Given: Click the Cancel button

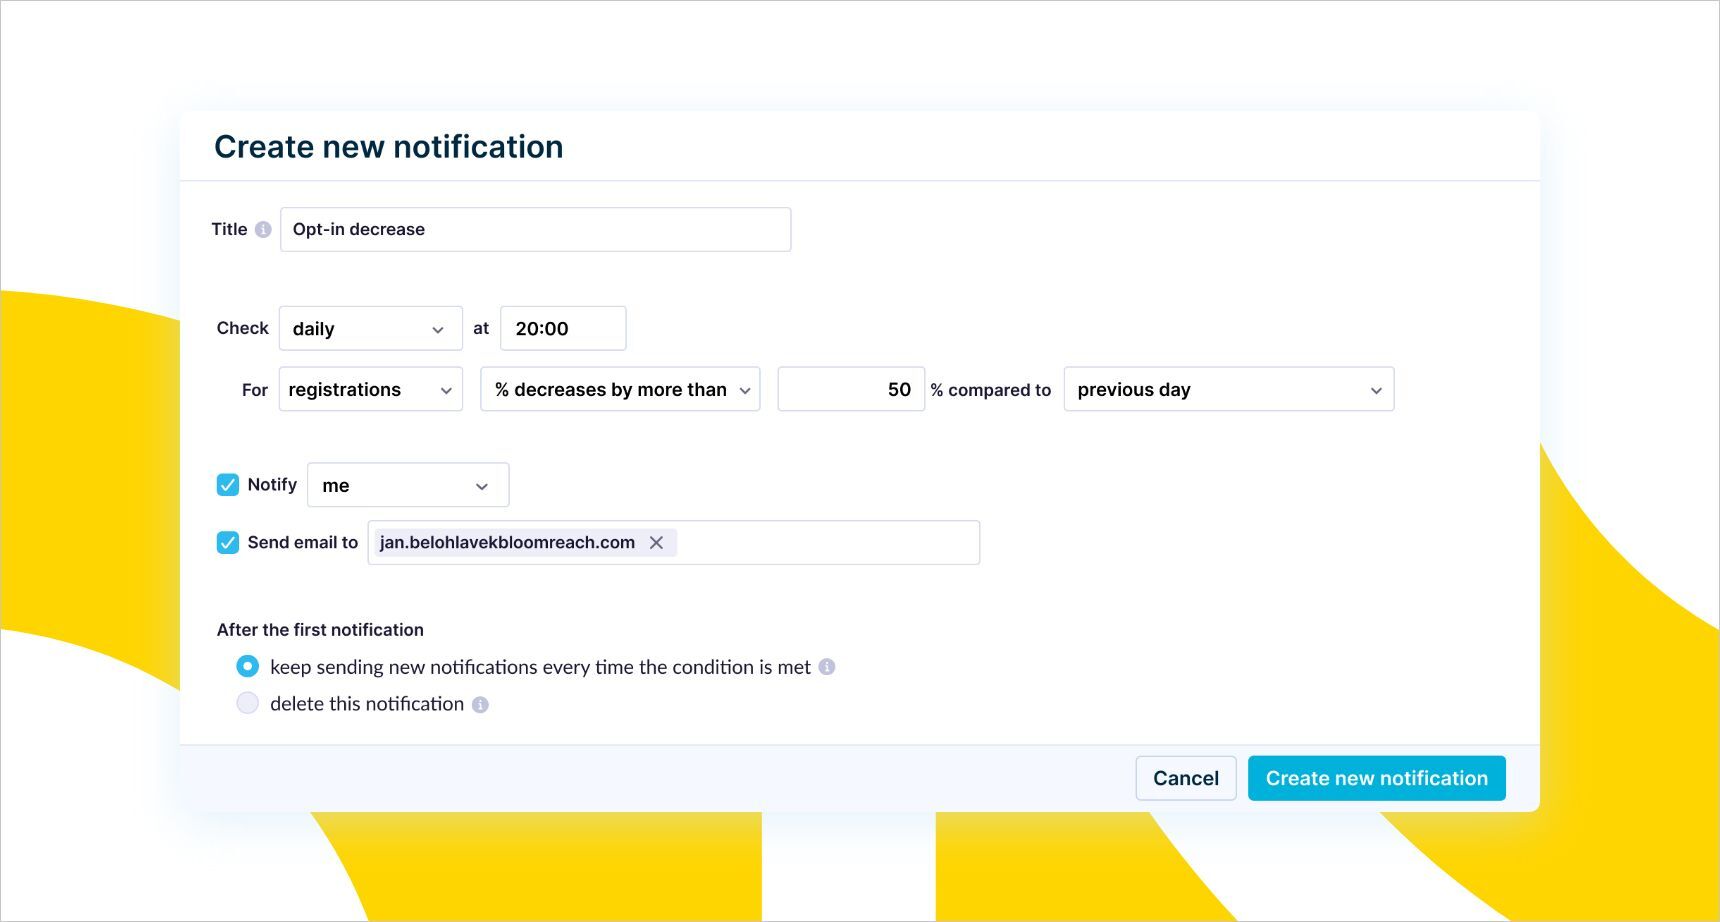Looking at the screenshot, I should tap(1186, 778).
